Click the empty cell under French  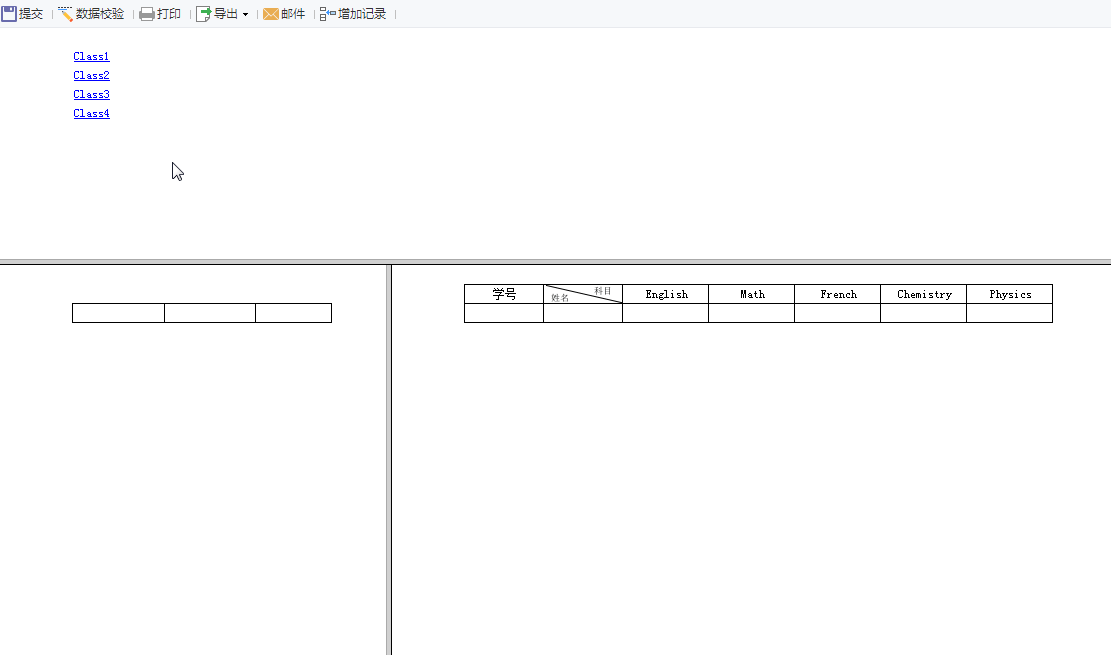point(838,313)
